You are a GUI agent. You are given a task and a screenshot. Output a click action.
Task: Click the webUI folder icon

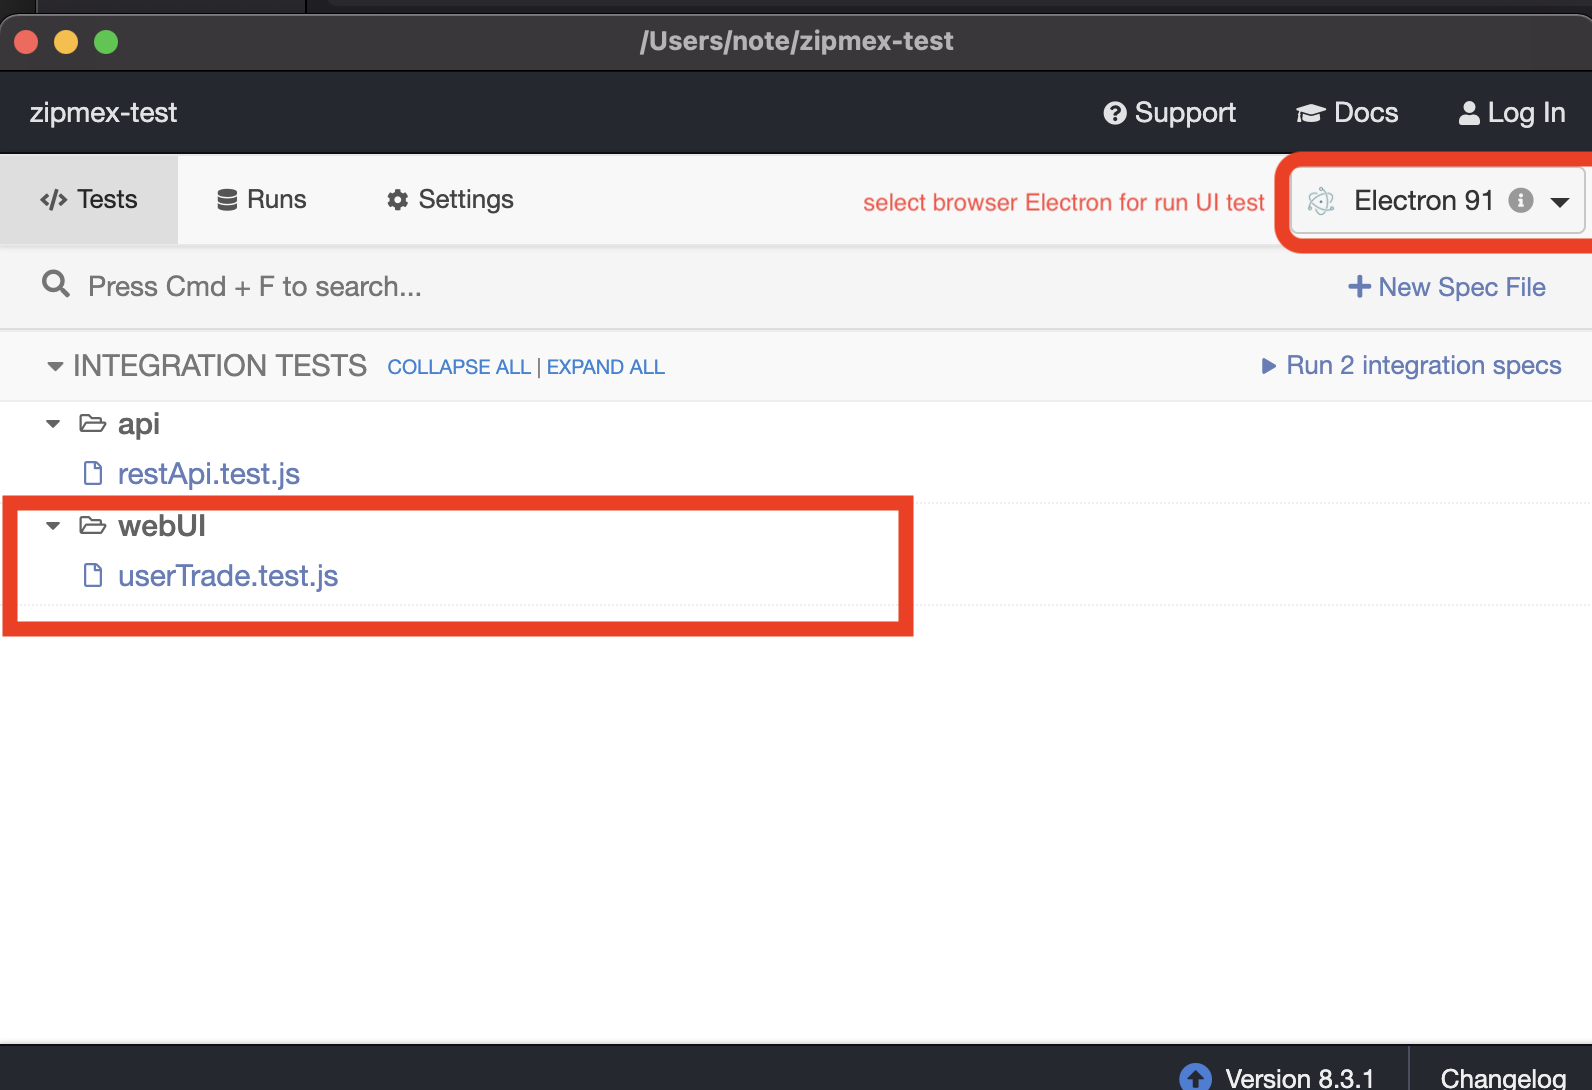[x=93, y=525]
